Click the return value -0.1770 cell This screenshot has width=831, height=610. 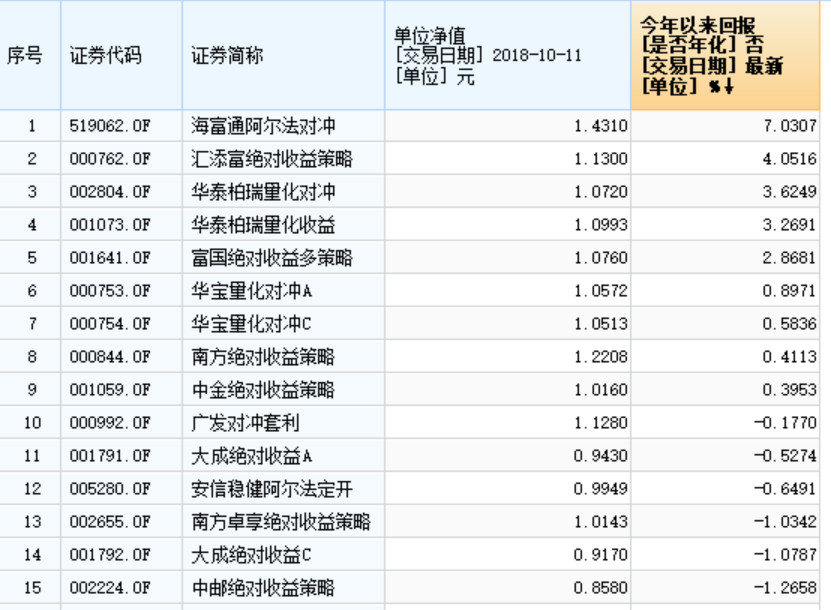click(784, 423)
